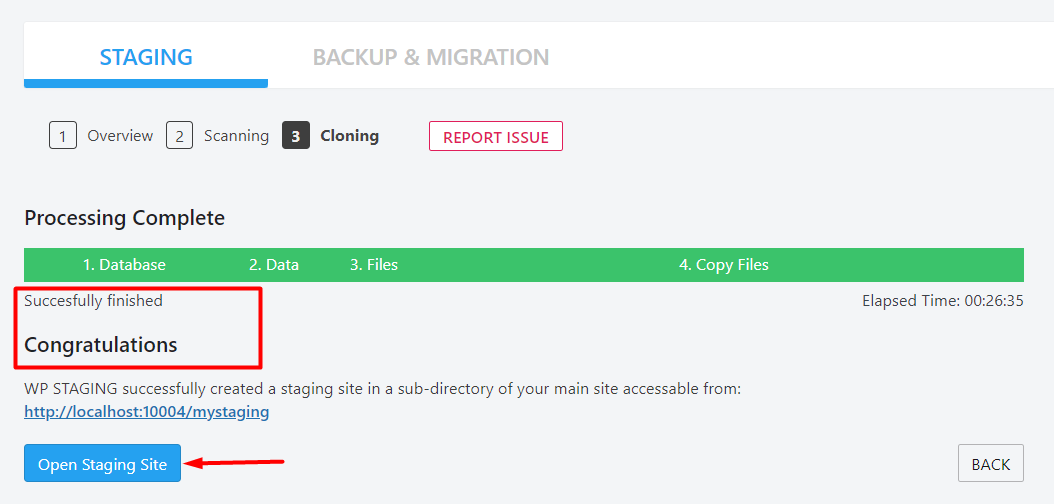Click the step 1 number badge
1054x504 pixels.
pos(63,136)
